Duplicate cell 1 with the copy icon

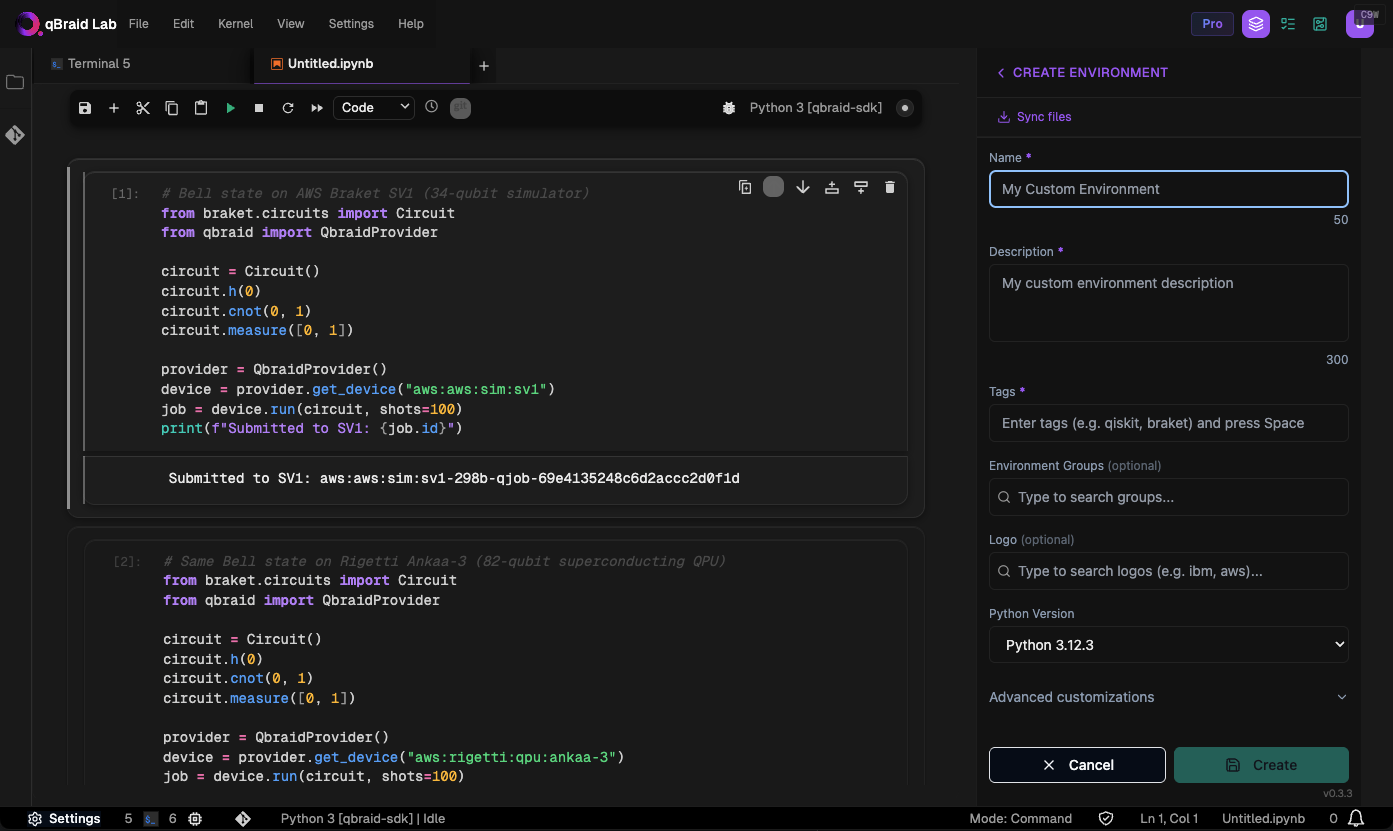(x=745, y=187)
